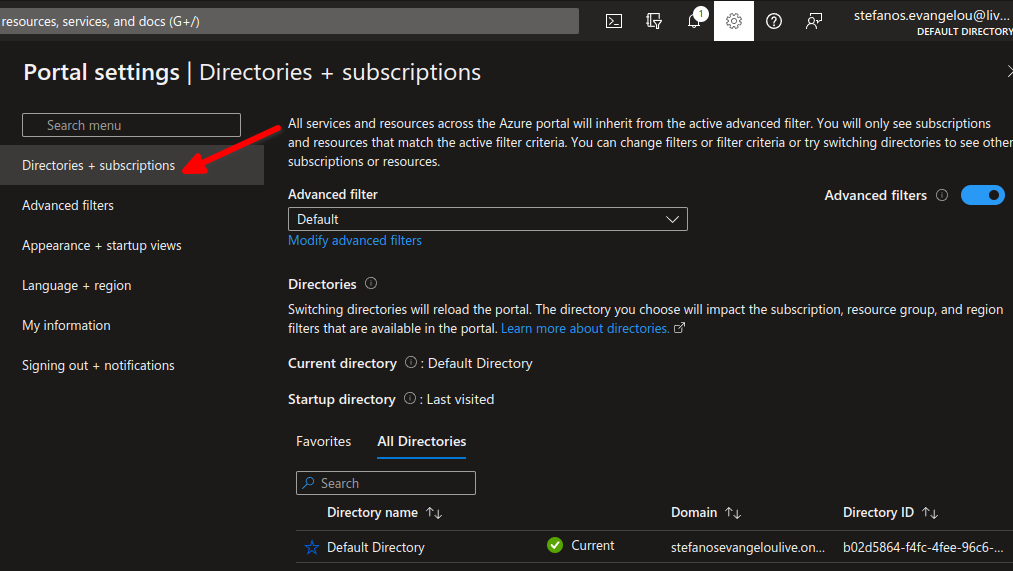Focus the top resources, services, and docs search bar
This screenshot has height=571, width=1013.
[289, 21]
